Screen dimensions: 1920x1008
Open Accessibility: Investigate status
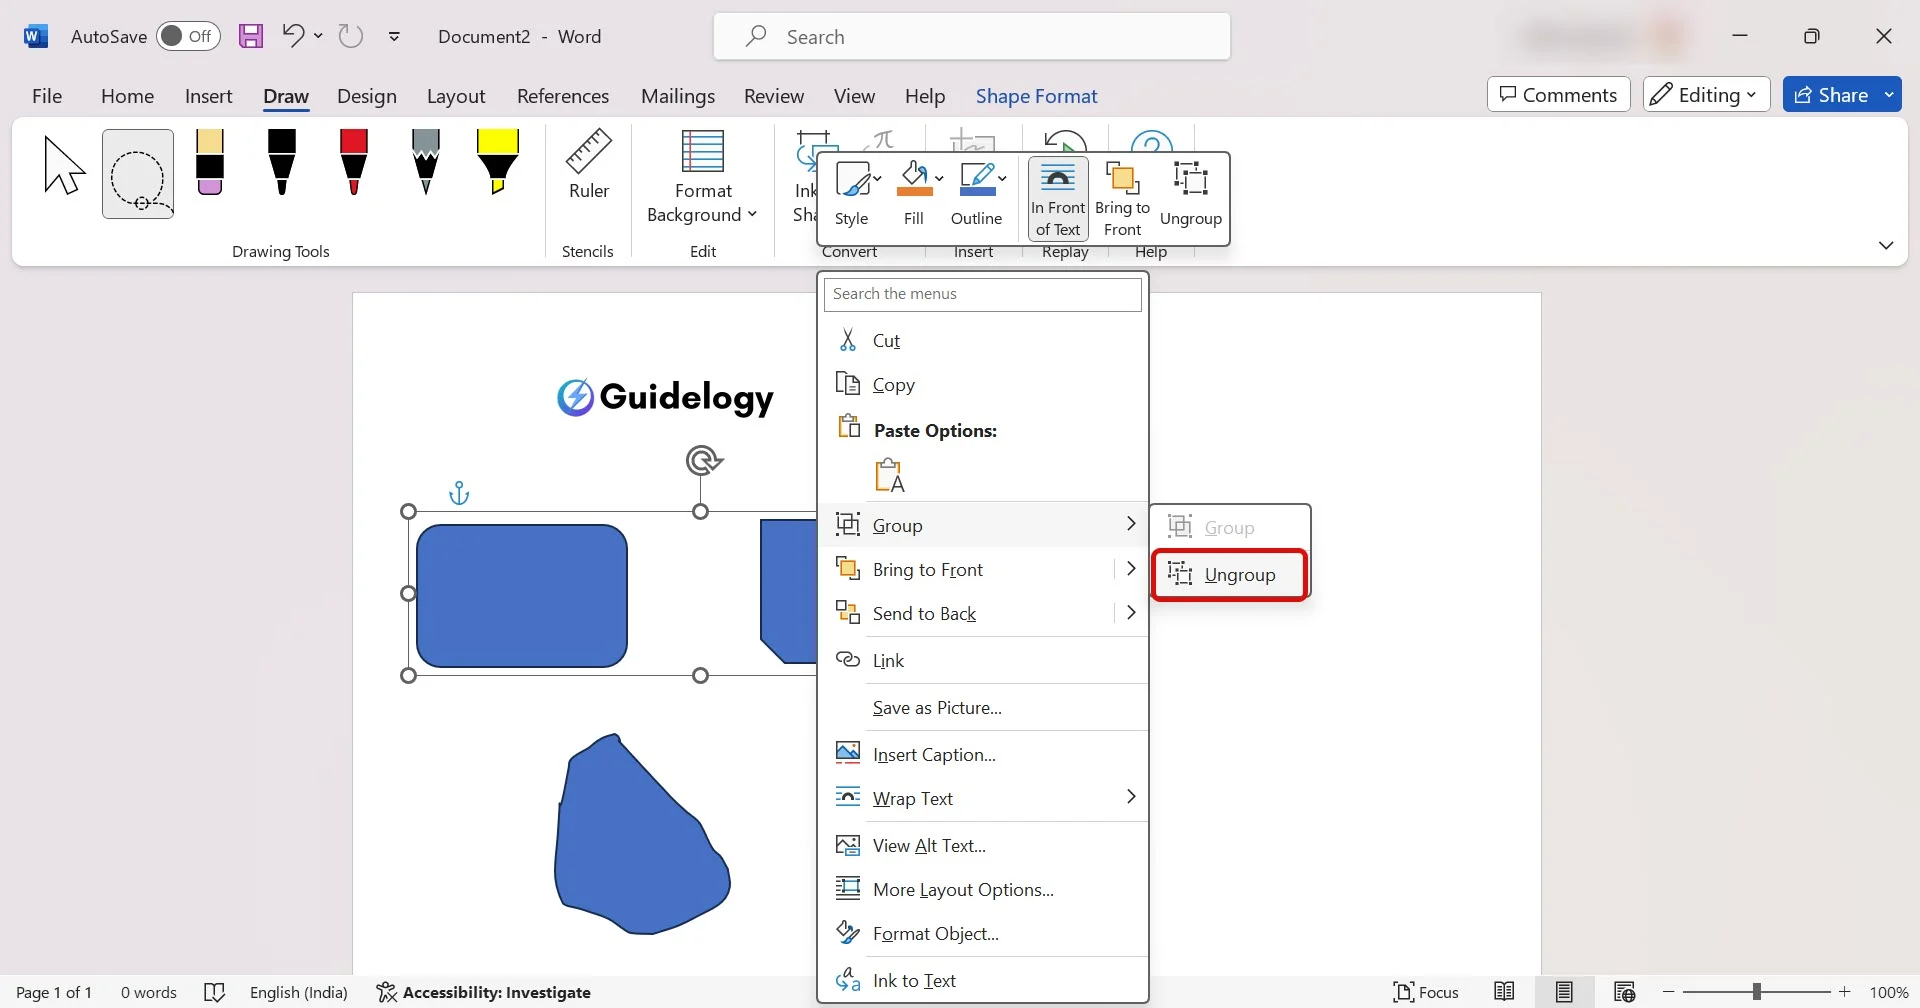pos(483,992)
